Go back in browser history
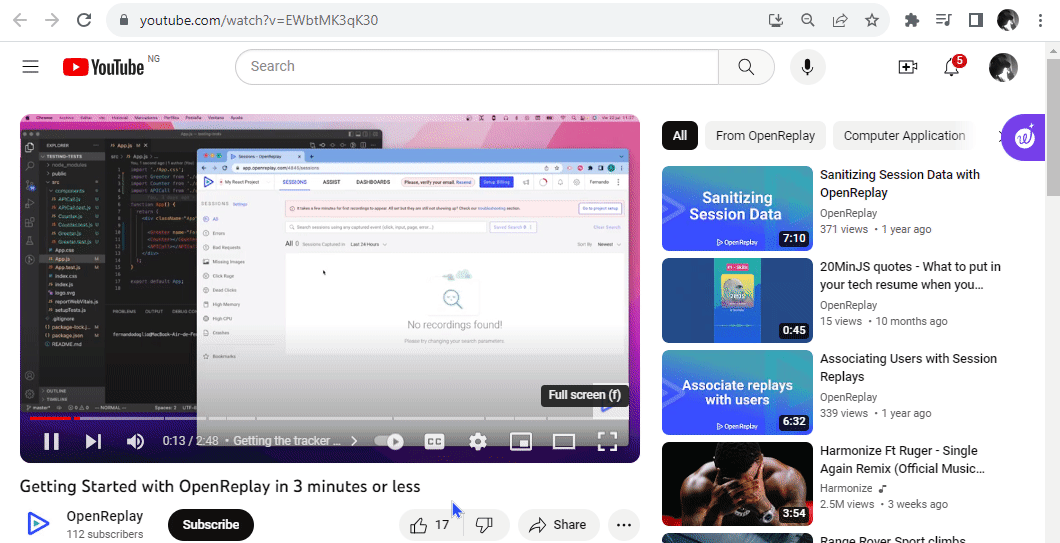The height and width of the screenshot is (543, 1060). tap(20, 20)
